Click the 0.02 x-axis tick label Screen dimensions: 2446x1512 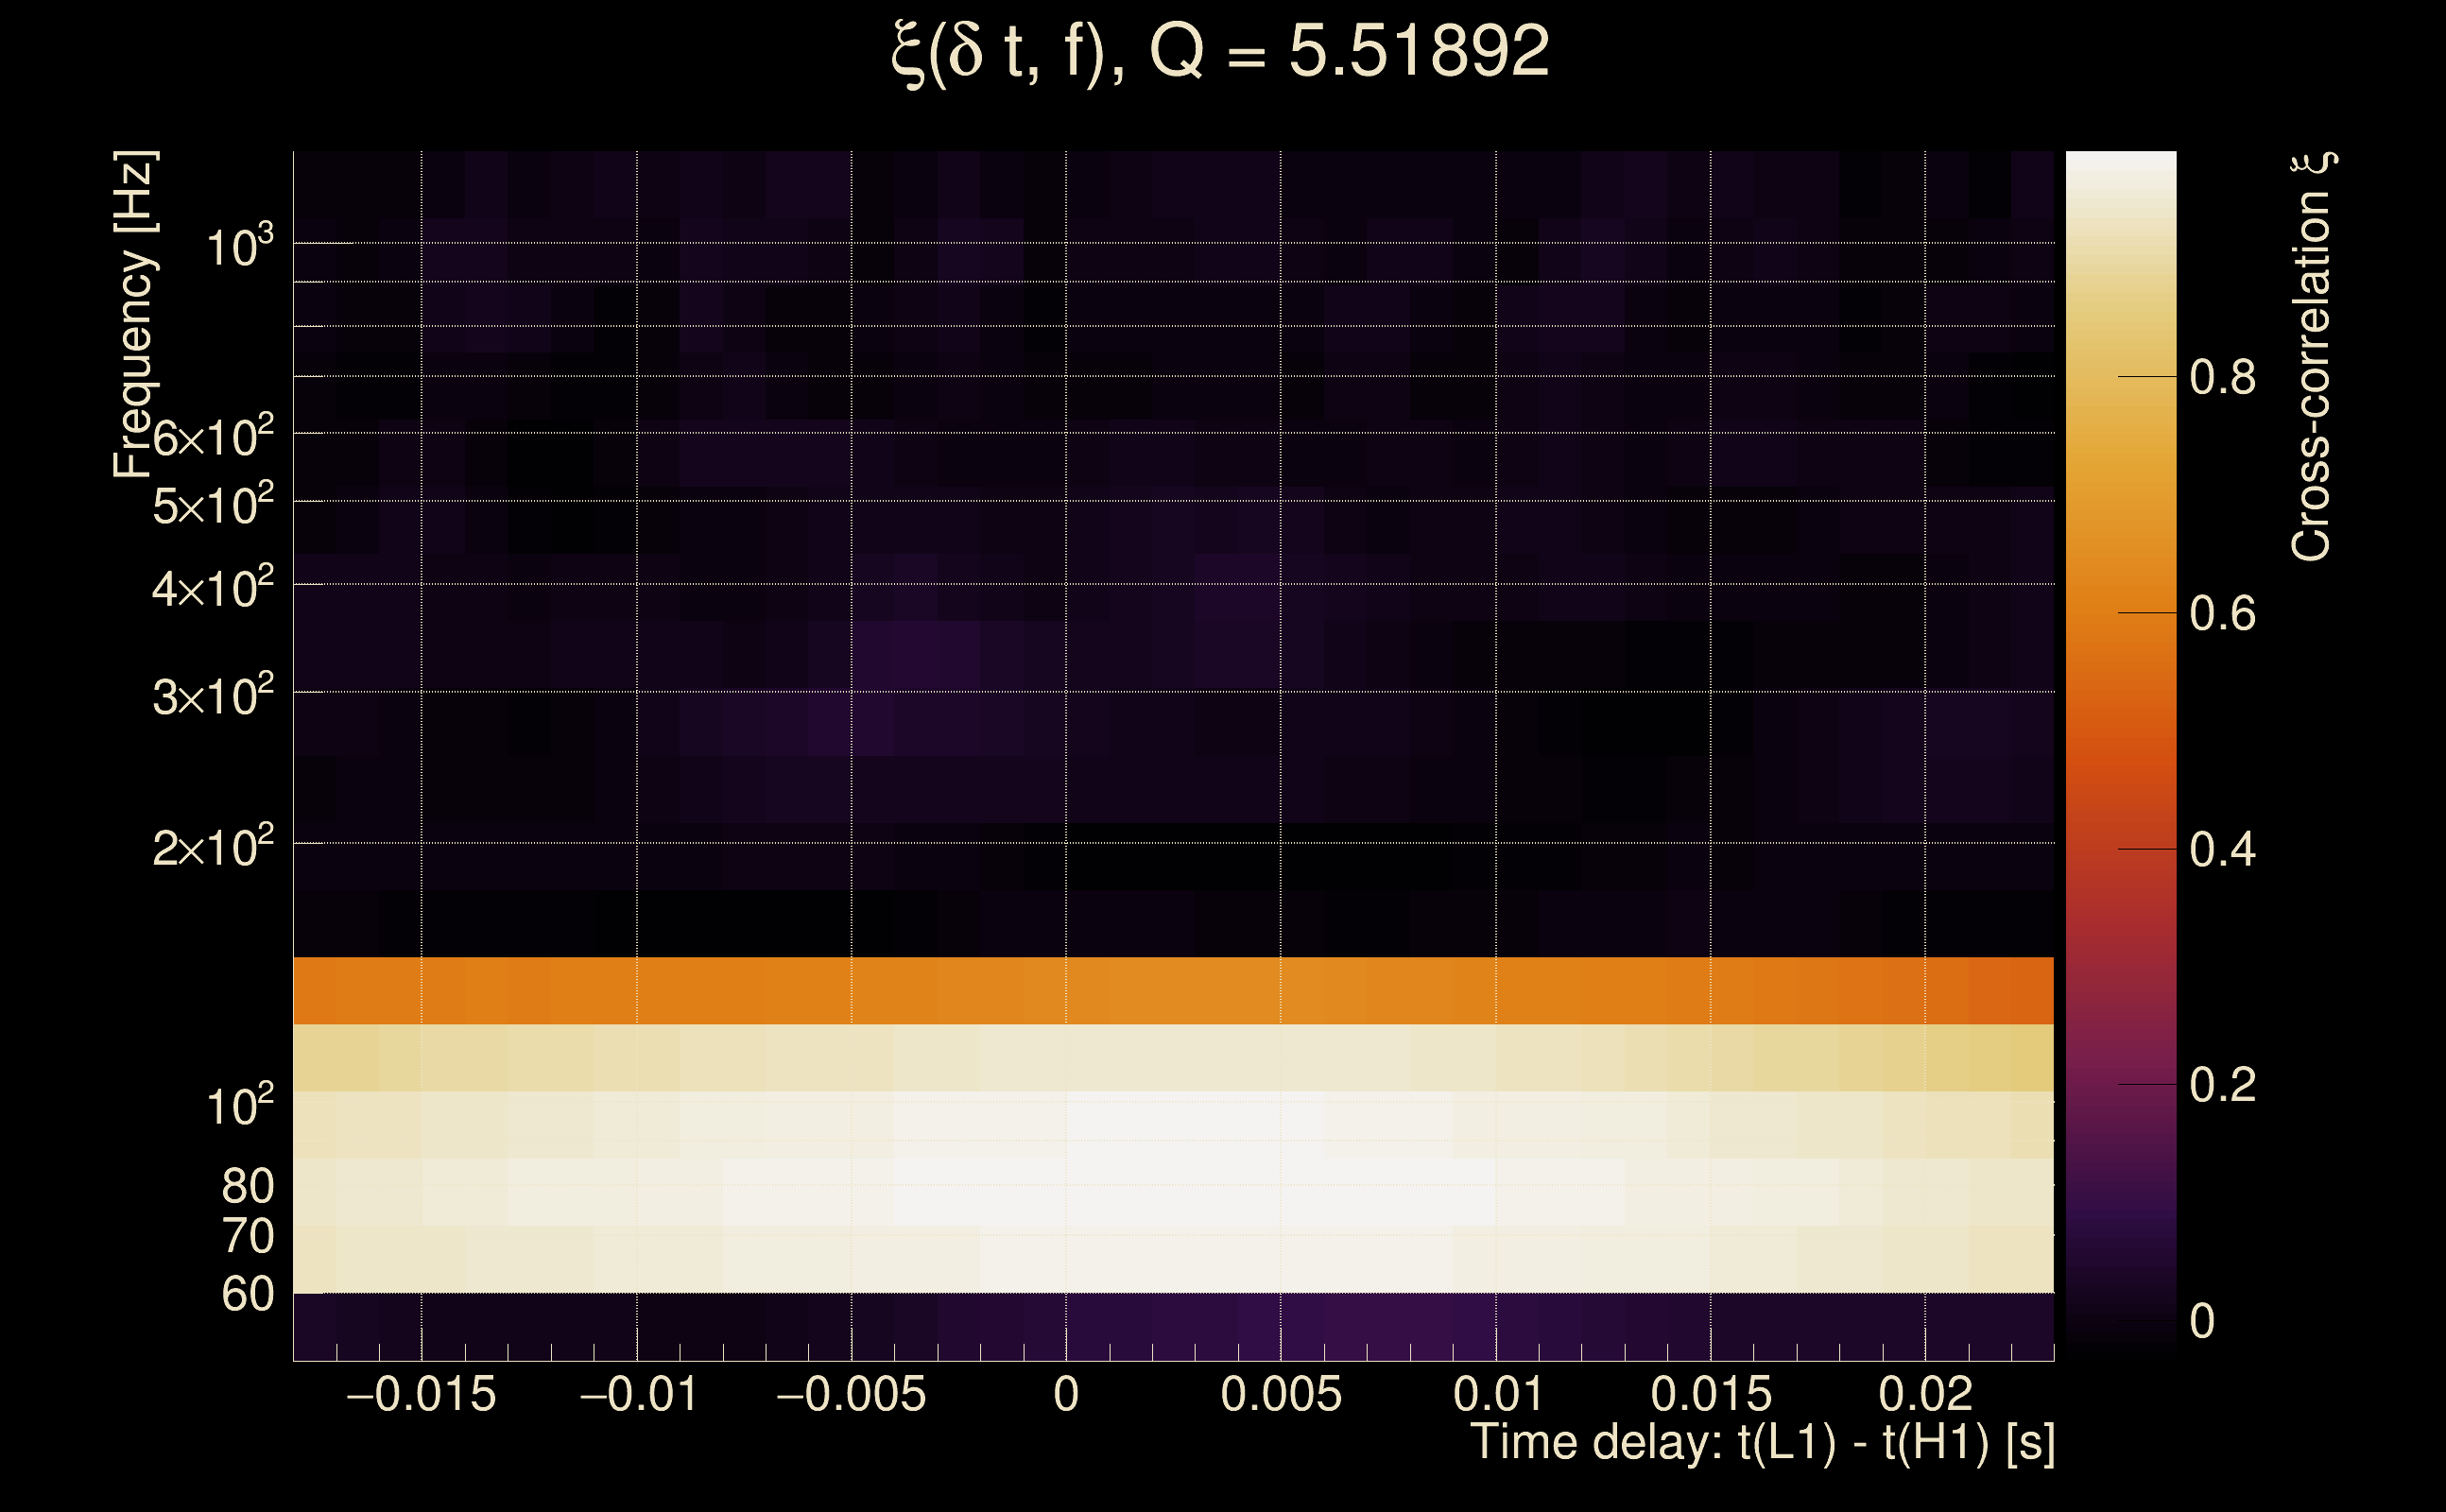point(1925,1395)
